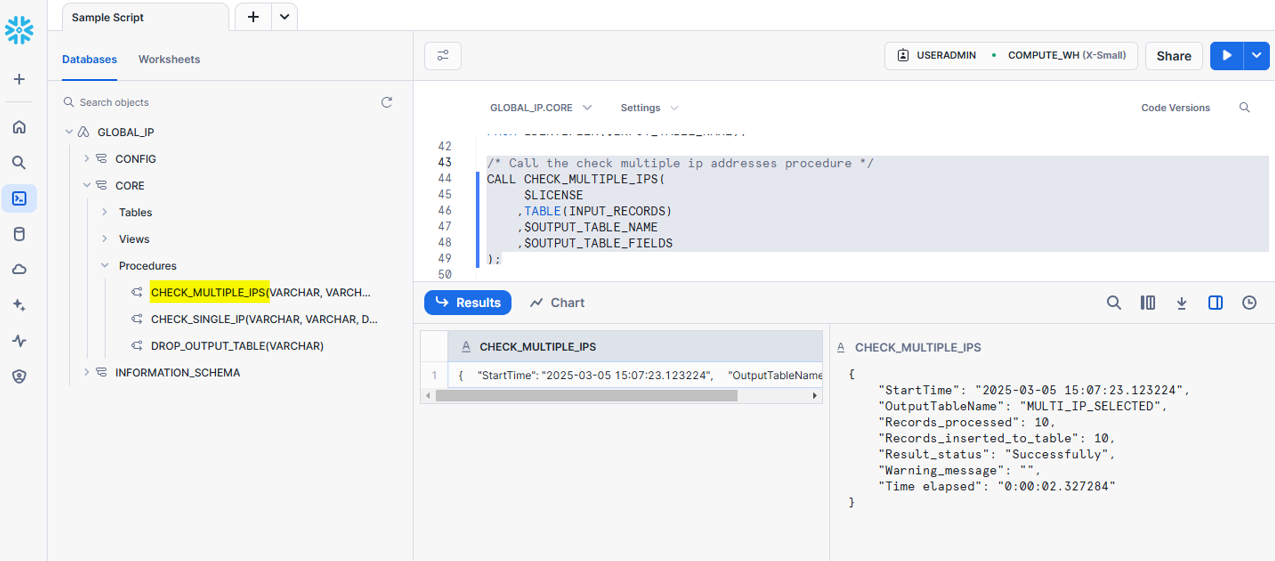Select the result cell with StartTime
The height and width of the screenshot is (561, 1275).
tap(636, 375)
